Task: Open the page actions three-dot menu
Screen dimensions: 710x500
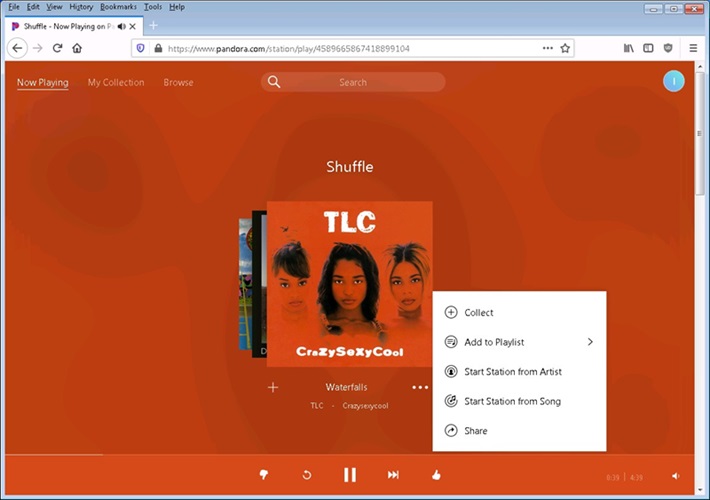Action: pos(547,48)
